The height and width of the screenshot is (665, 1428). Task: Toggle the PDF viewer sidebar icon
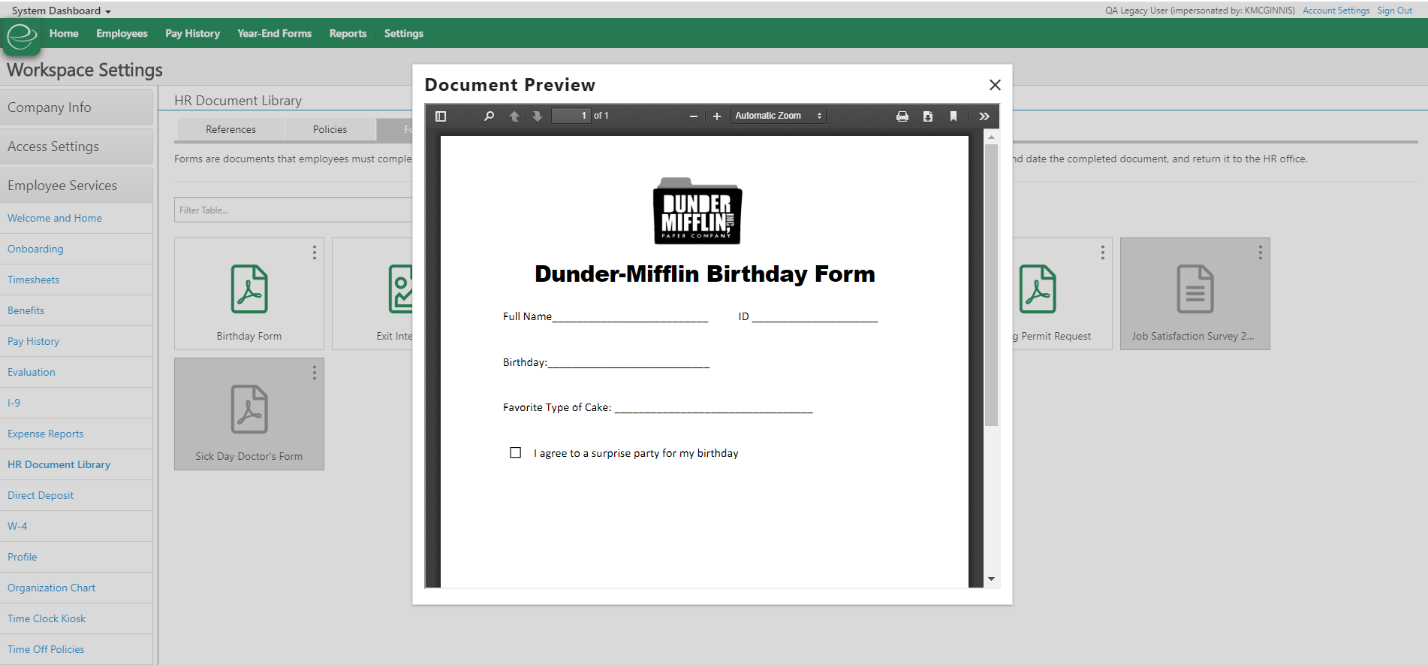pyautogui.click(x=441, y=116)
